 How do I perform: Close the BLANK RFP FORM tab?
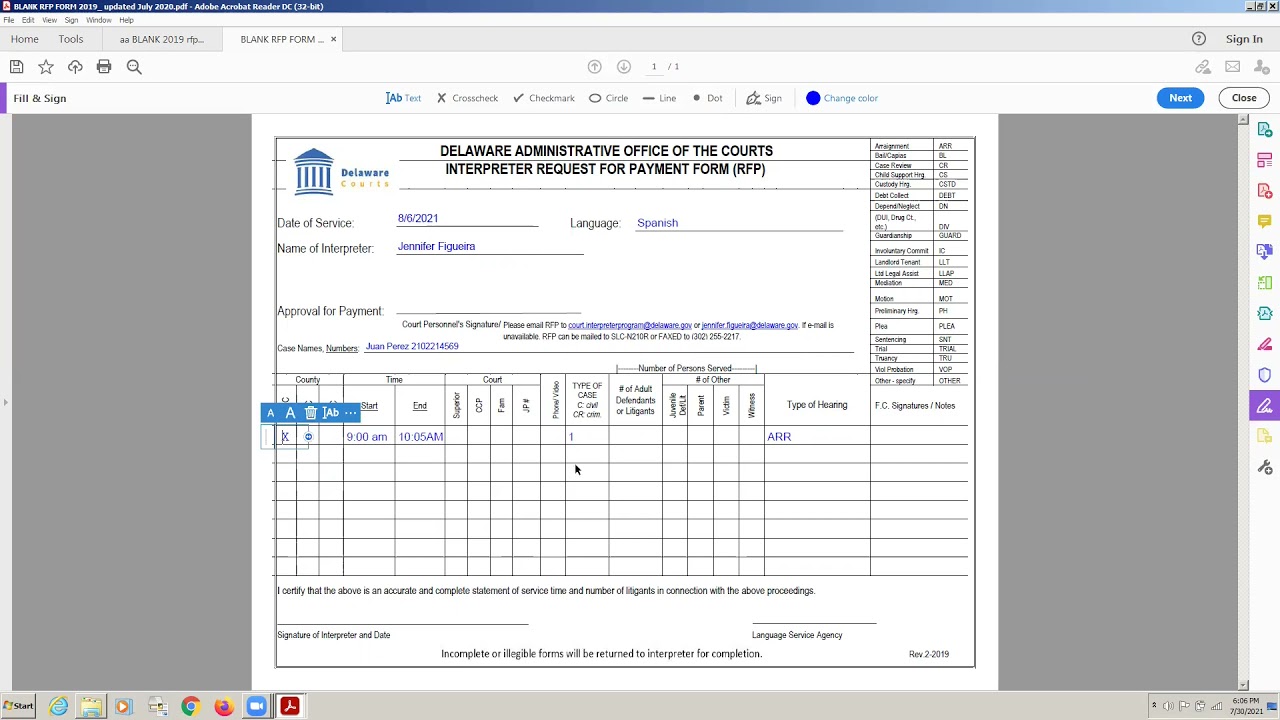pyautogui.click(x=333, y=39)
